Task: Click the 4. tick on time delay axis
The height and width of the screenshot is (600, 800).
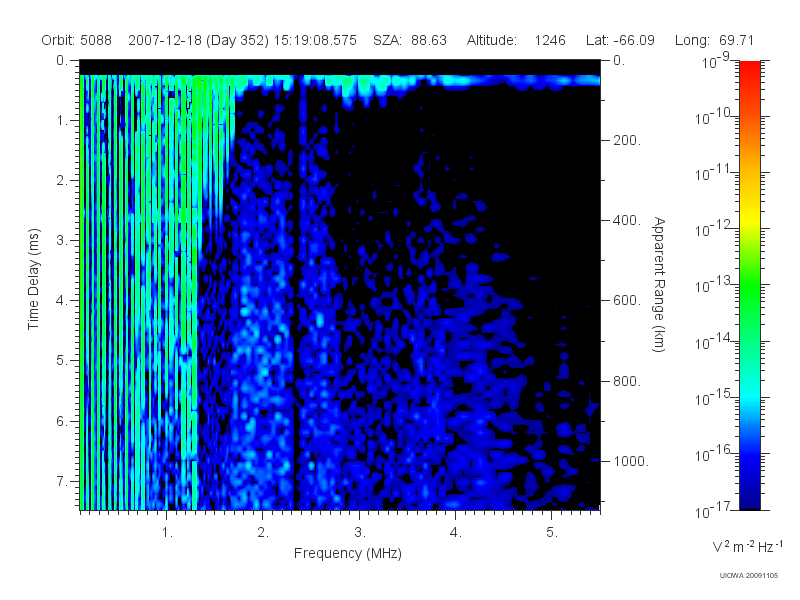Action: pos(62,301)
